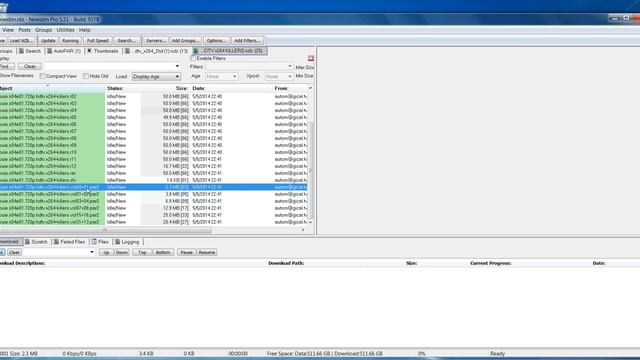Select the post row ending in .r12
The height and width of the screenshot is (360, 640).
click(154, 167)
